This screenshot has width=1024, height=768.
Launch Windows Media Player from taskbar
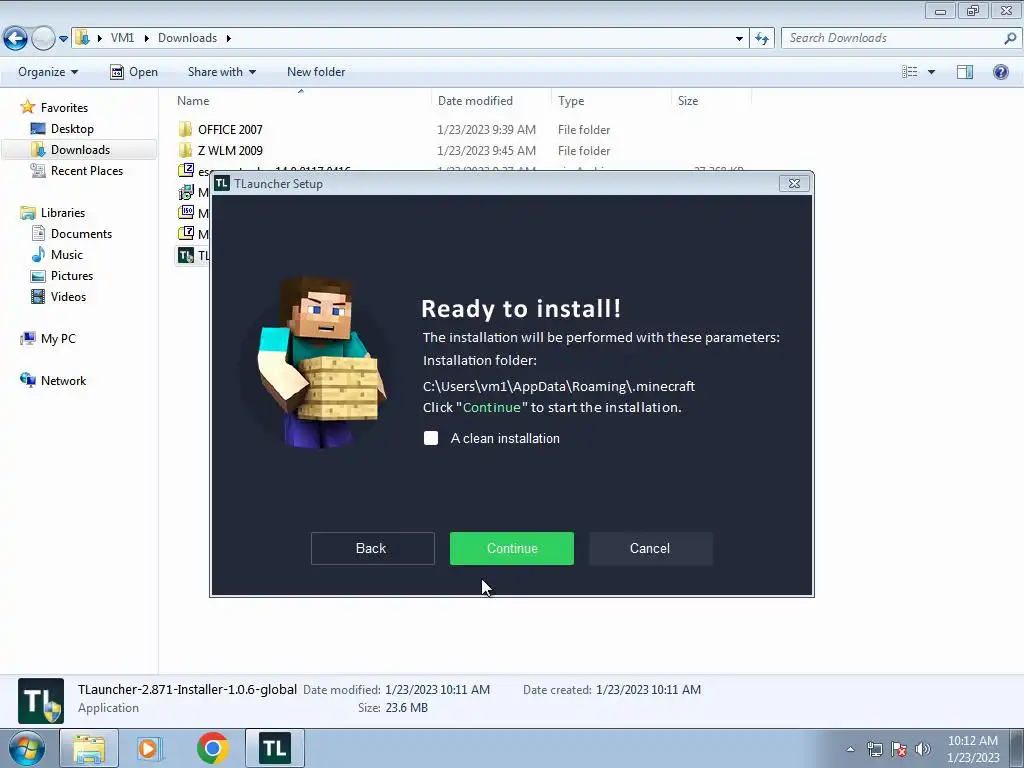150,748
